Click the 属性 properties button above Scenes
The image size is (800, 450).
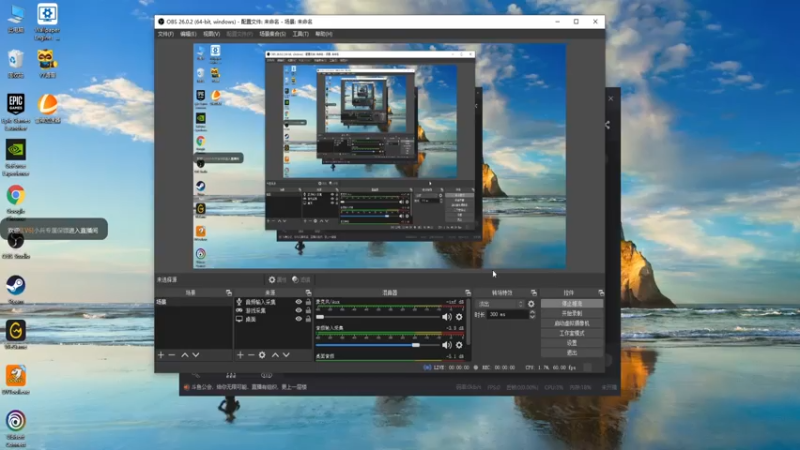pyautogui.click(x=278, y=280)
